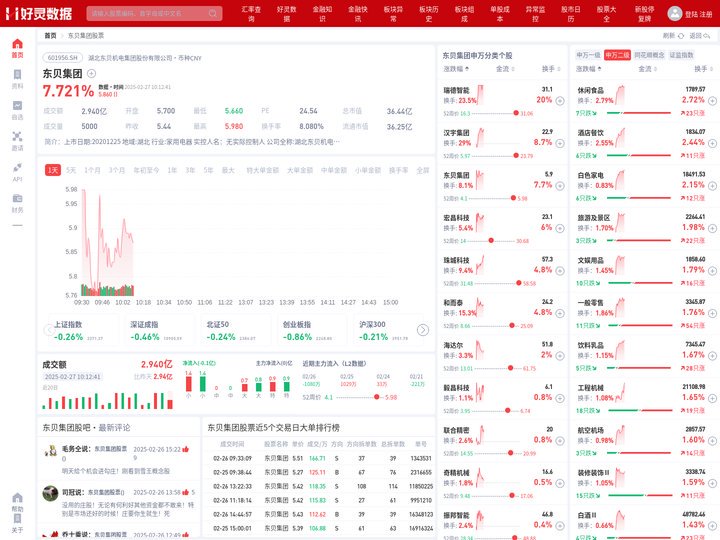The width and height of the screenshot is (720, 540).
Task: Click the 返回 back icon
Action: tap(706, 36)
